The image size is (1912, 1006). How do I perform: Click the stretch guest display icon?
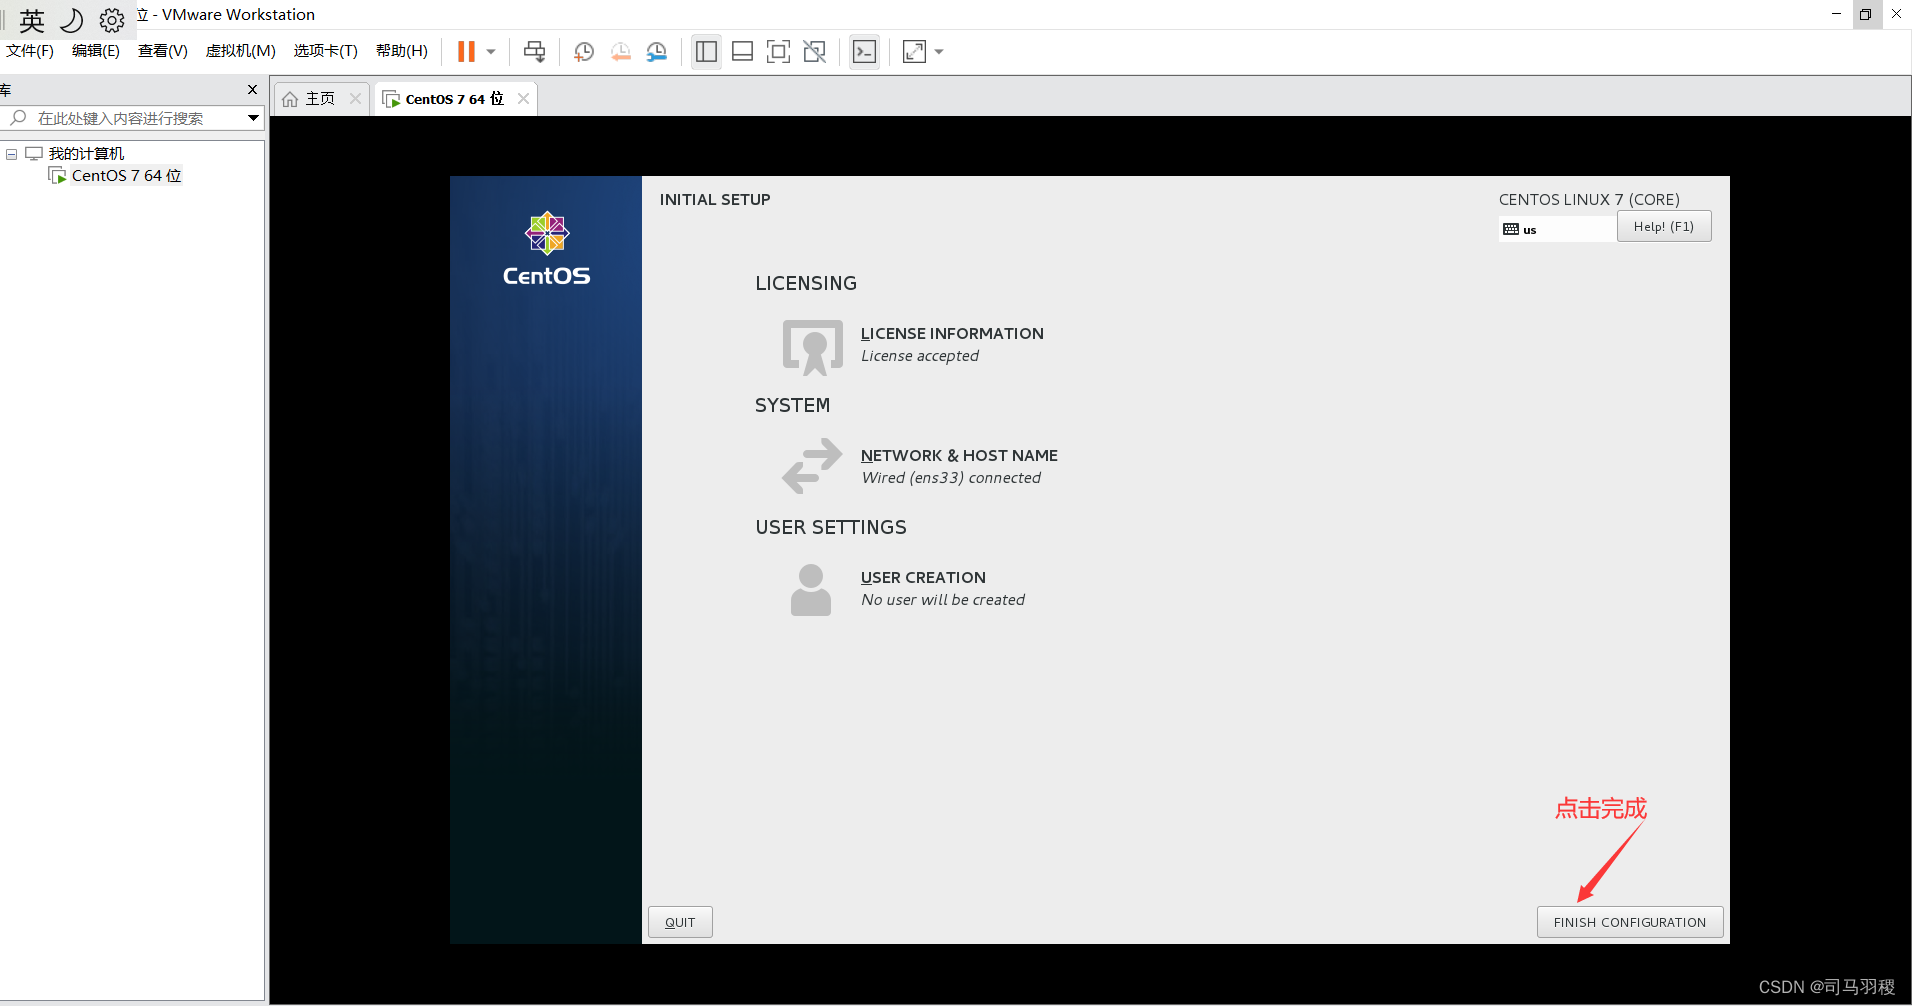[x=914, y=51]
